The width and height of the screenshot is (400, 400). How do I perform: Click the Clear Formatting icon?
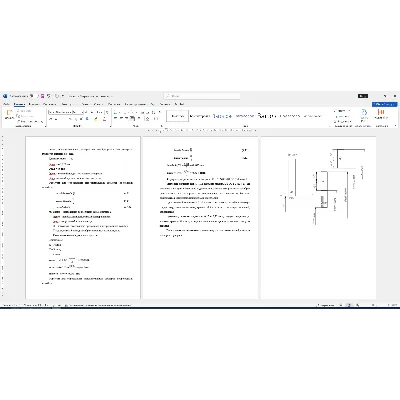(107, 112)
